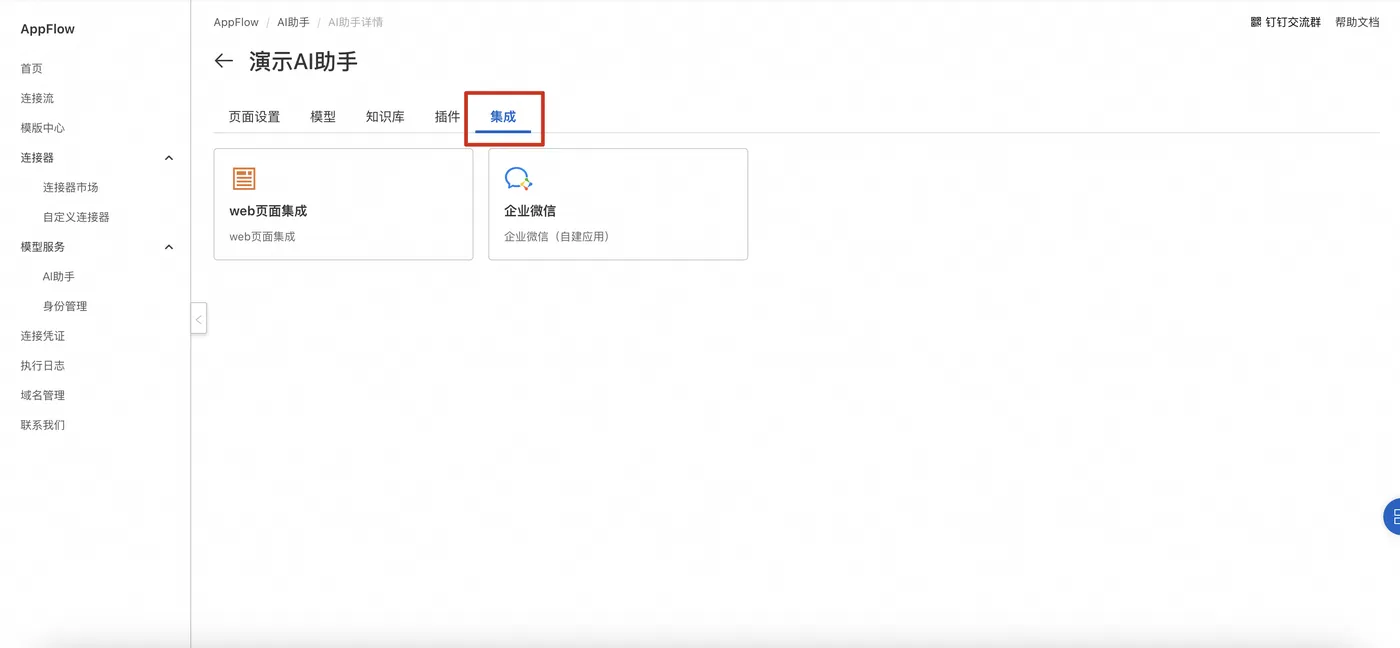Open 连接器市场 in the sidebar
The image size is (1400, 648).
coord(70,187)
